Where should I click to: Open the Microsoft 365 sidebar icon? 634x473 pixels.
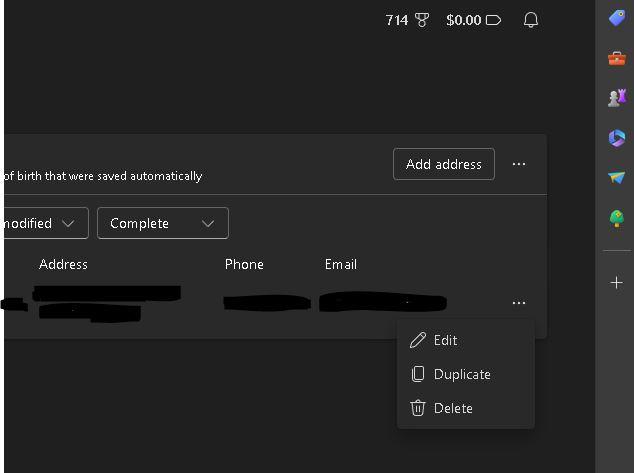[617, 138]
